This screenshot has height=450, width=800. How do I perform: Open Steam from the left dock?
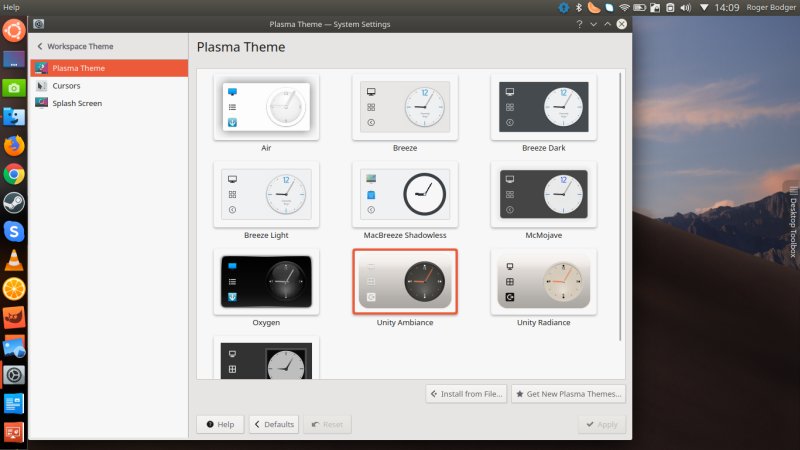tap(14, 203)
